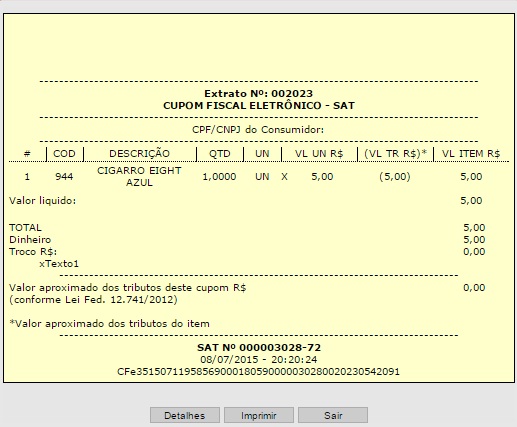517x427 pixels.
Task: Click the CPF/CNPJ do Consumidor field
Action: [x=258, y=130]
